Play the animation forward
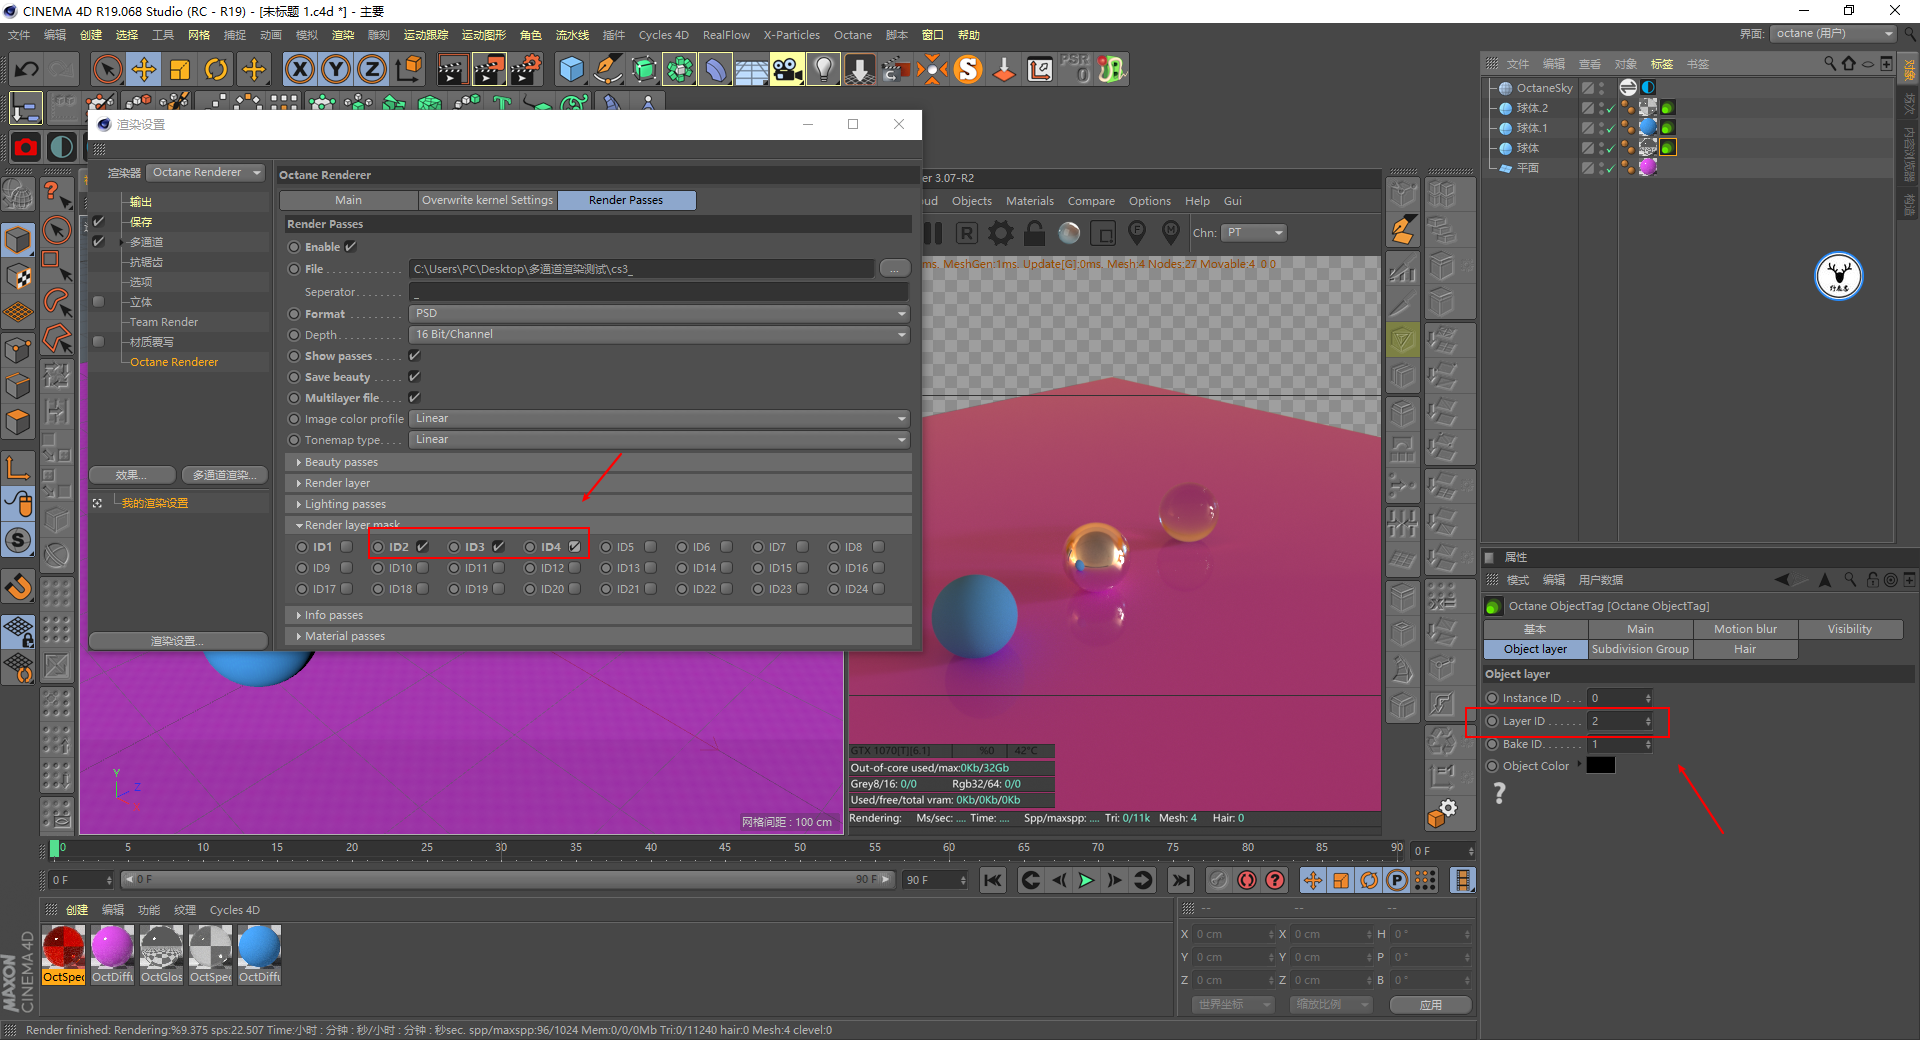 (x=1086, y=880)
